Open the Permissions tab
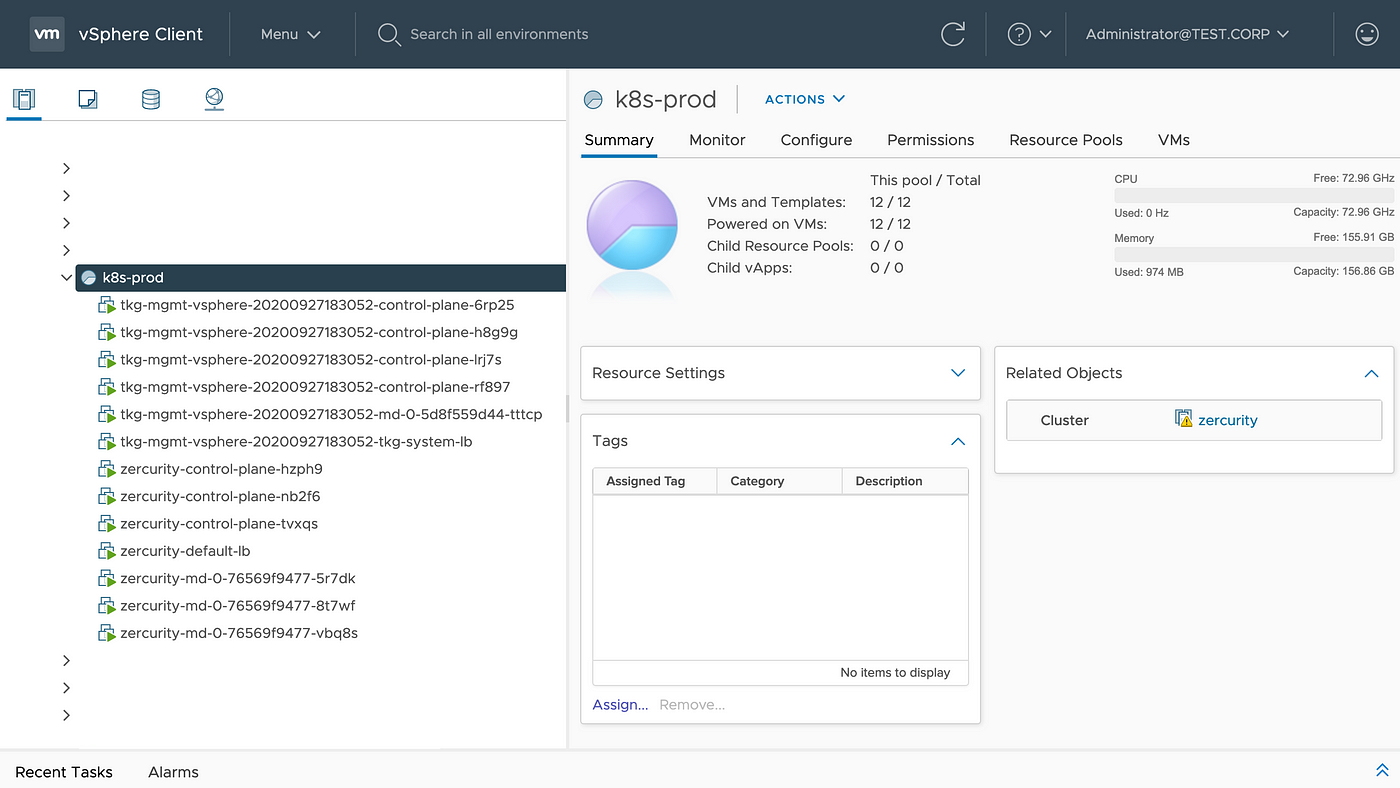This screenshot has height=788, width=1400. 930,140
